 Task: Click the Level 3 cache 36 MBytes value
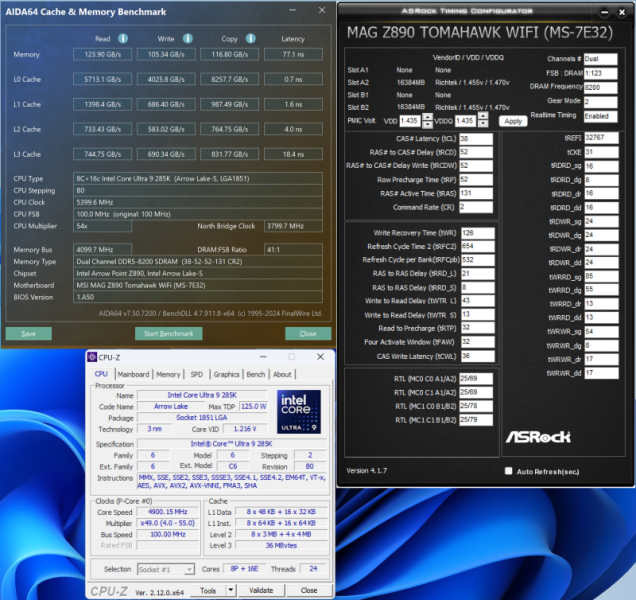[x=281, y=546]
